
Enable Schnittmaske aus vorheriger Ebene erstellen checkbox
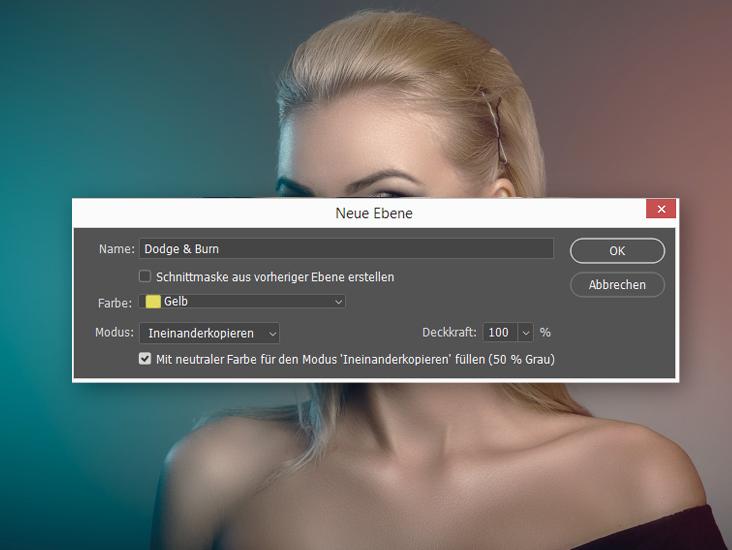pyautogui.click(x=145, y=276)
